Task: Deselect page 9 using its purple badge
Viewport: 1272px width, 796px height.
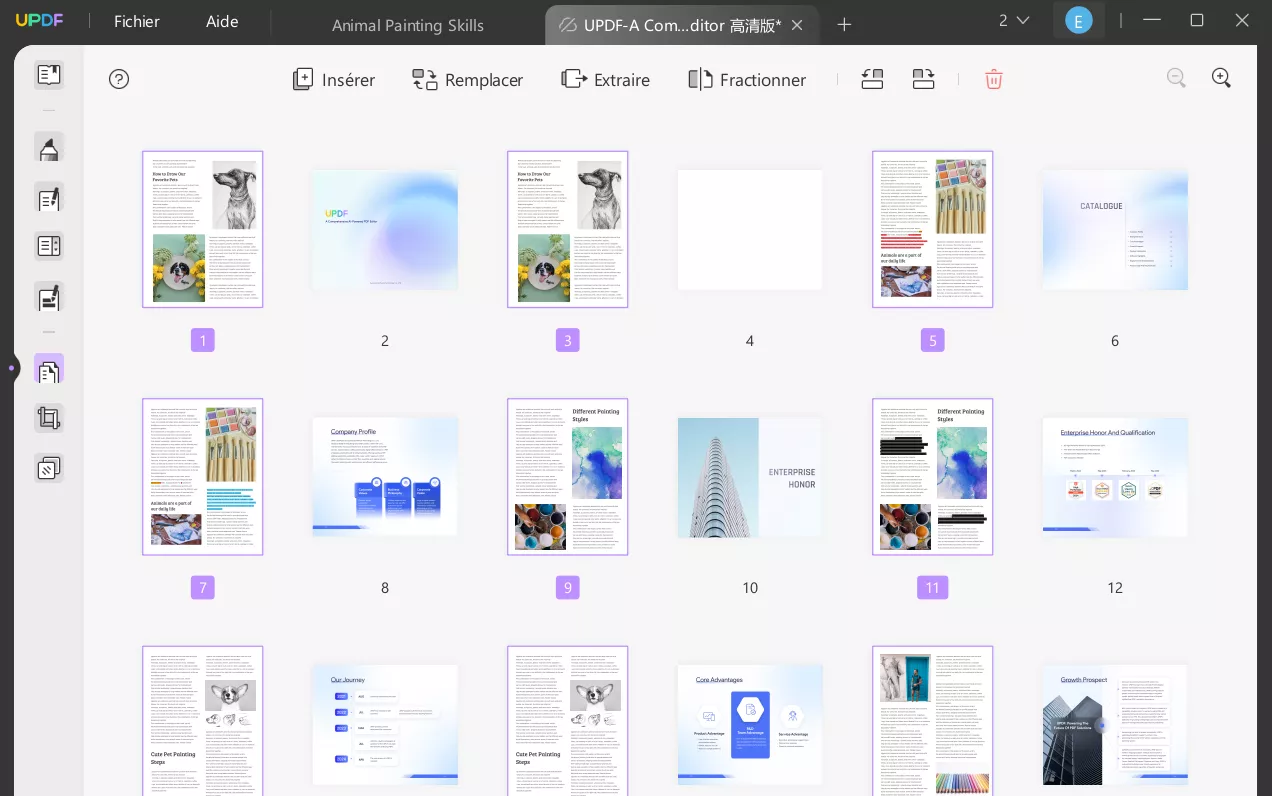Action: [568, 587]
